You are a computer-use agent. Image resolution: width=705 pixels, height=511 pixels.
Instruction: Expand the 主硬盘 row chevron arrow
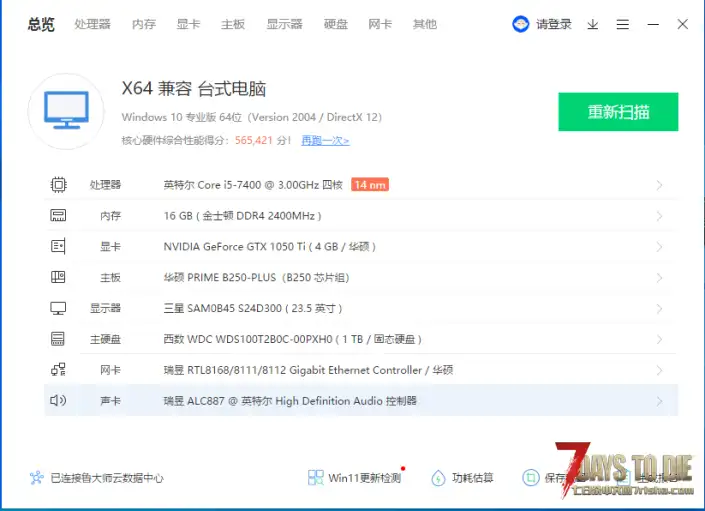tap(659, 340)
